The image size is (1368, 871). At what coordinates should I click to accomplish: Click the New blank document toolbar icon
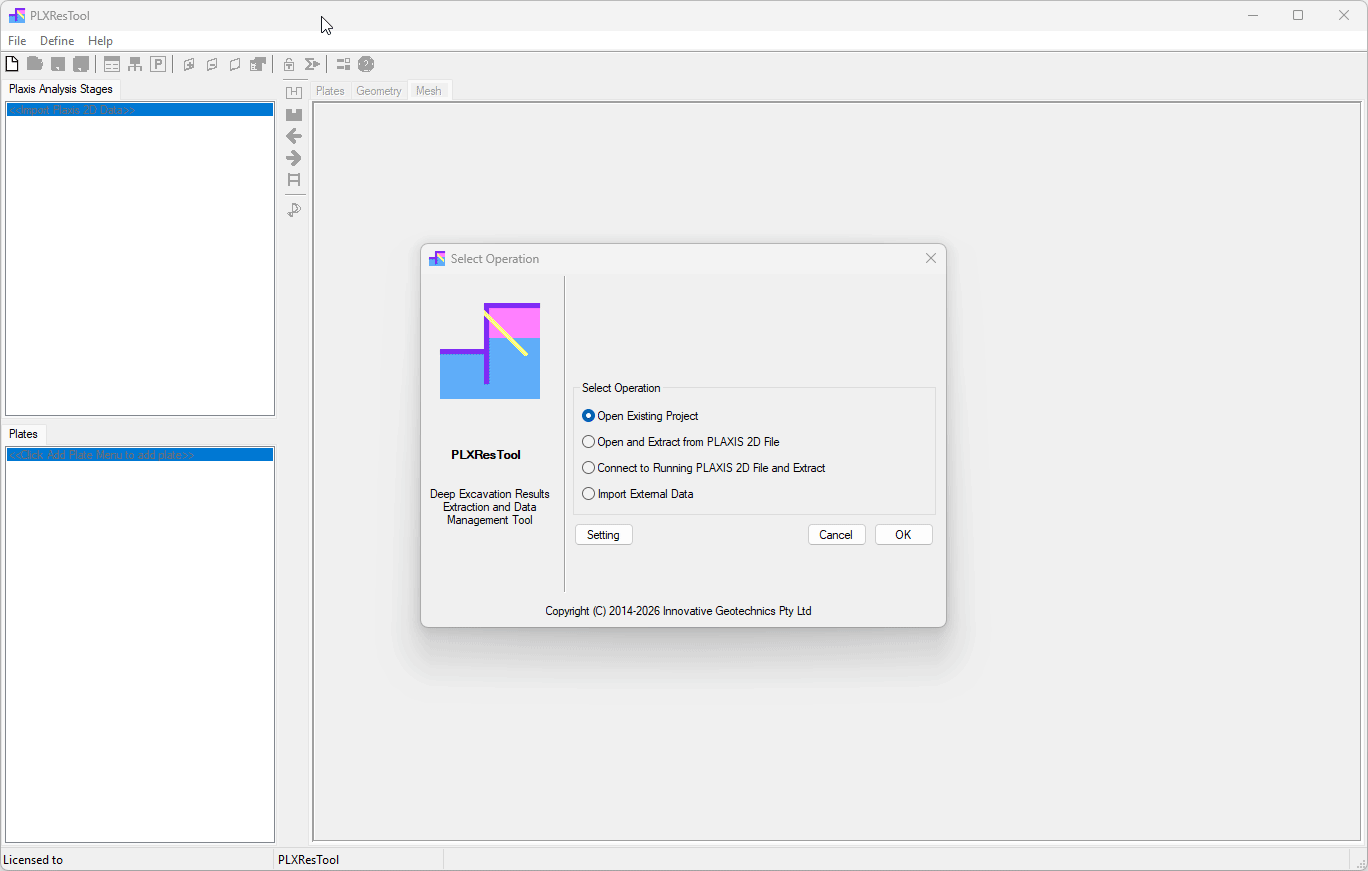[x=12, y=64]
